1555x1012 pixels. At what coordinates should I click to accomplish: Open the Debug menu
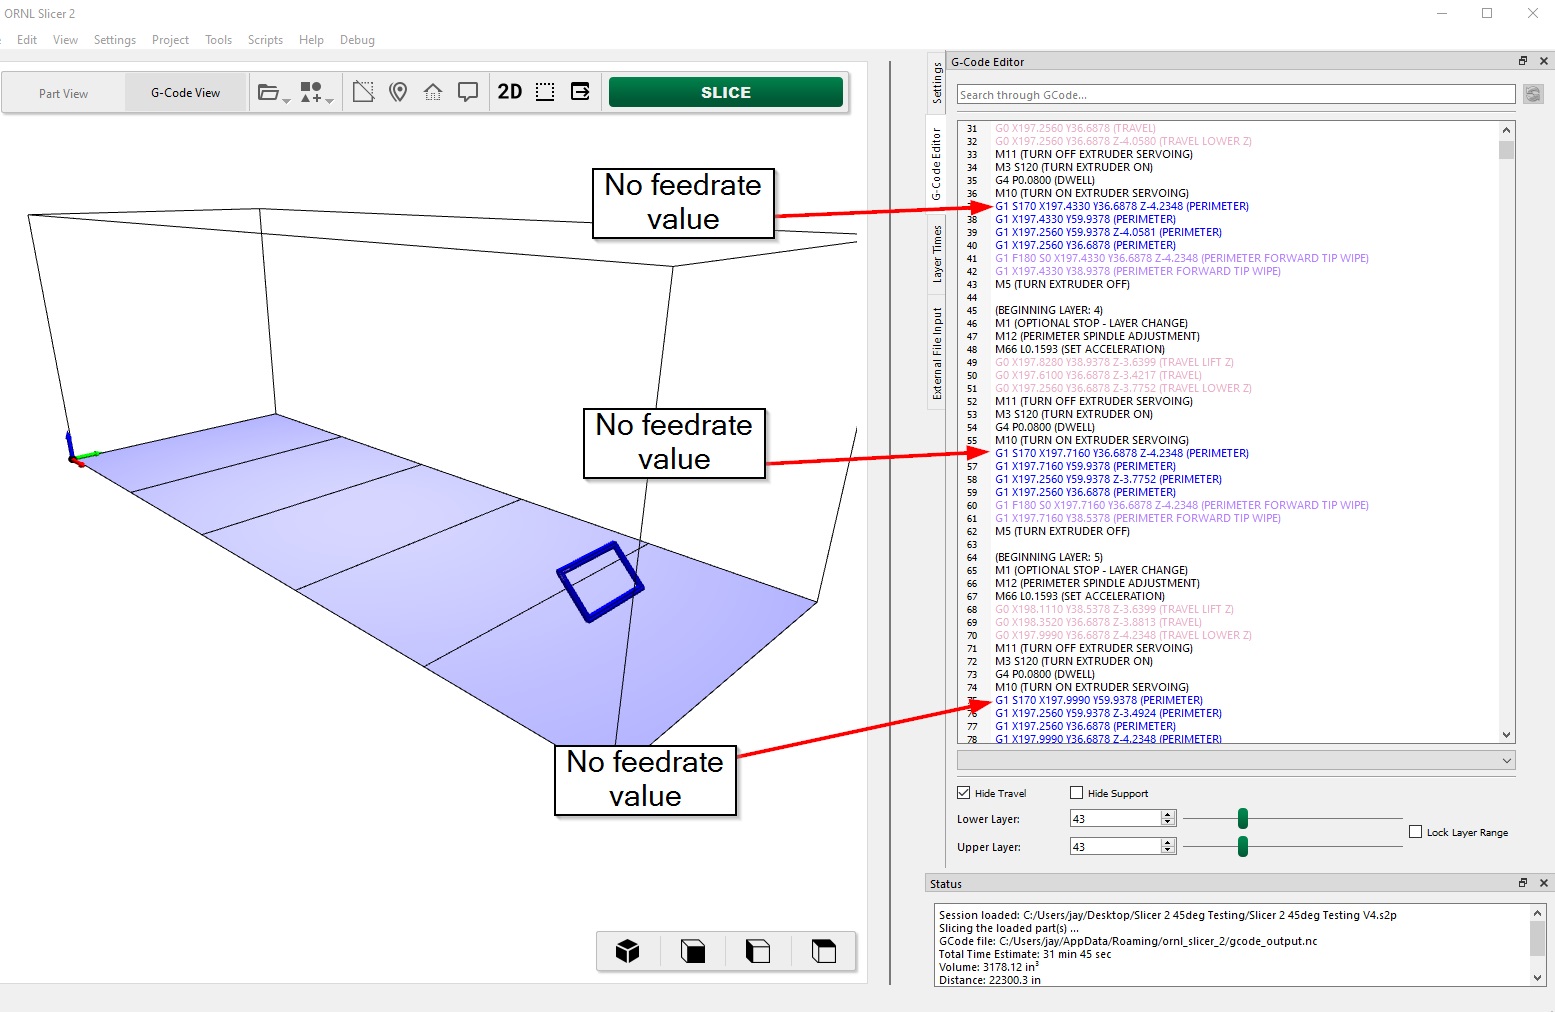[x=357, y=40]
